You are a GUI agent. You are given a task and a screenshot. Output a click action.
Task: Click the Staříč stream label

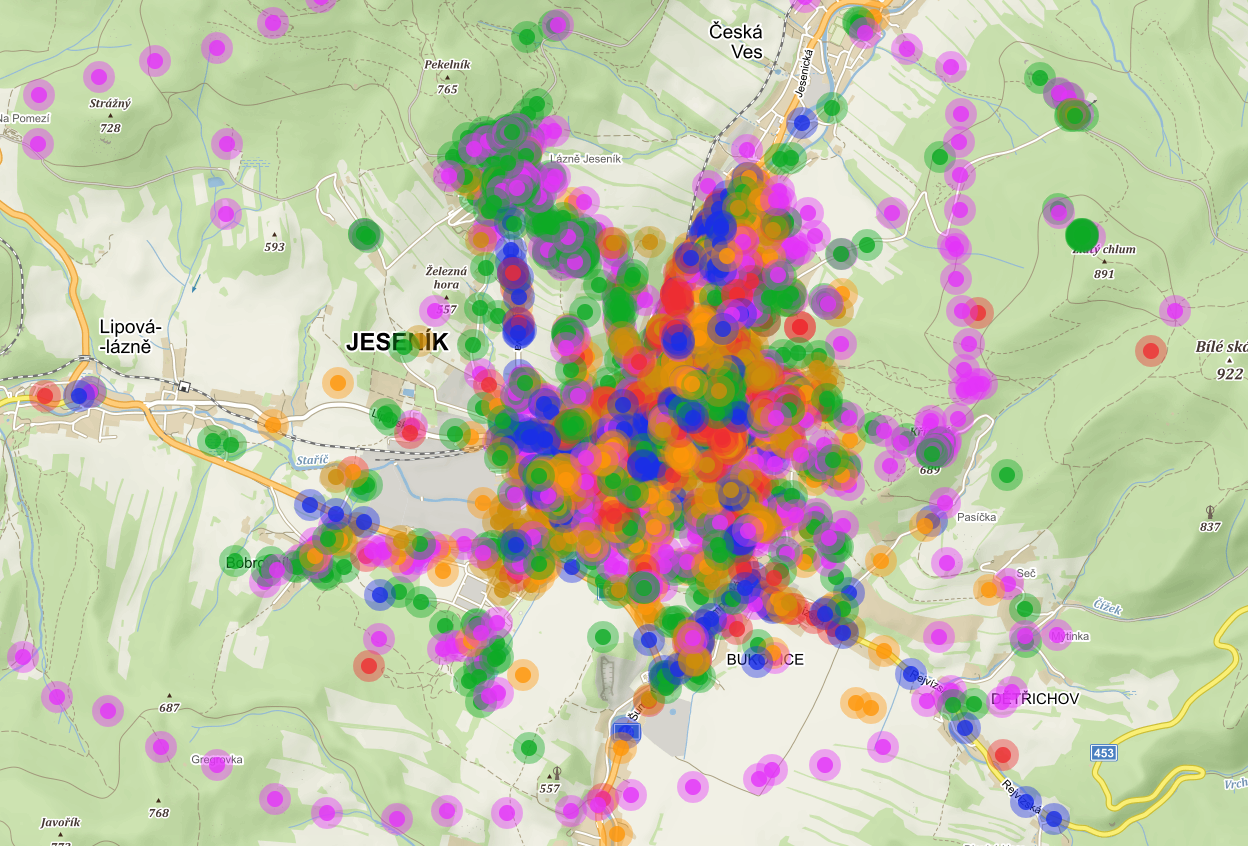312,460
